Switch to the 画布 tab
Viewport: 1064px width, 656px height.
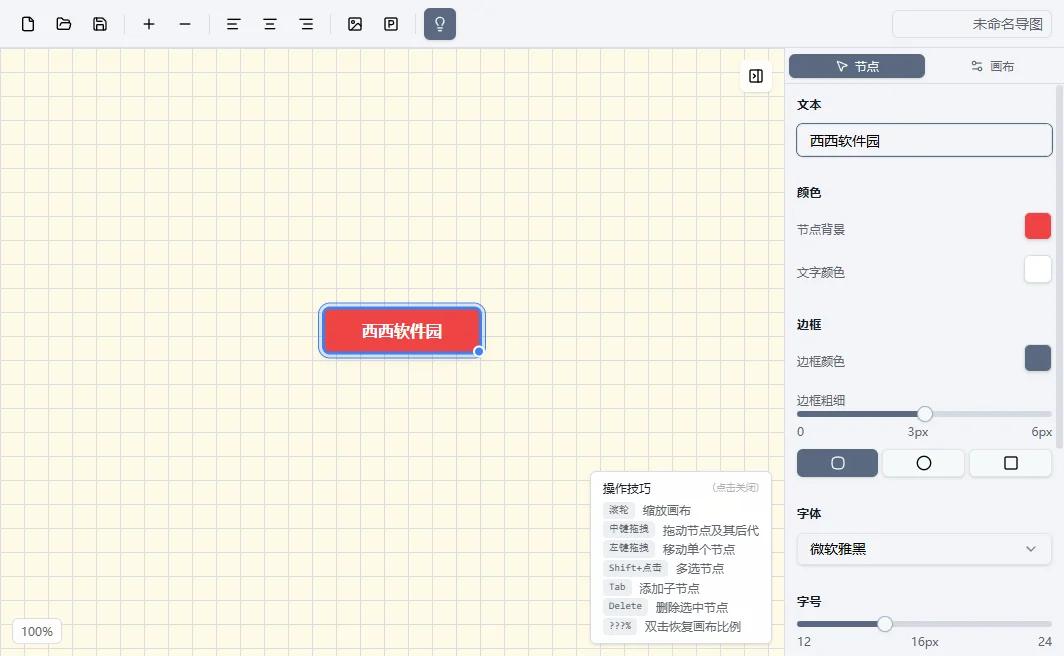click(x=992, y=66)
